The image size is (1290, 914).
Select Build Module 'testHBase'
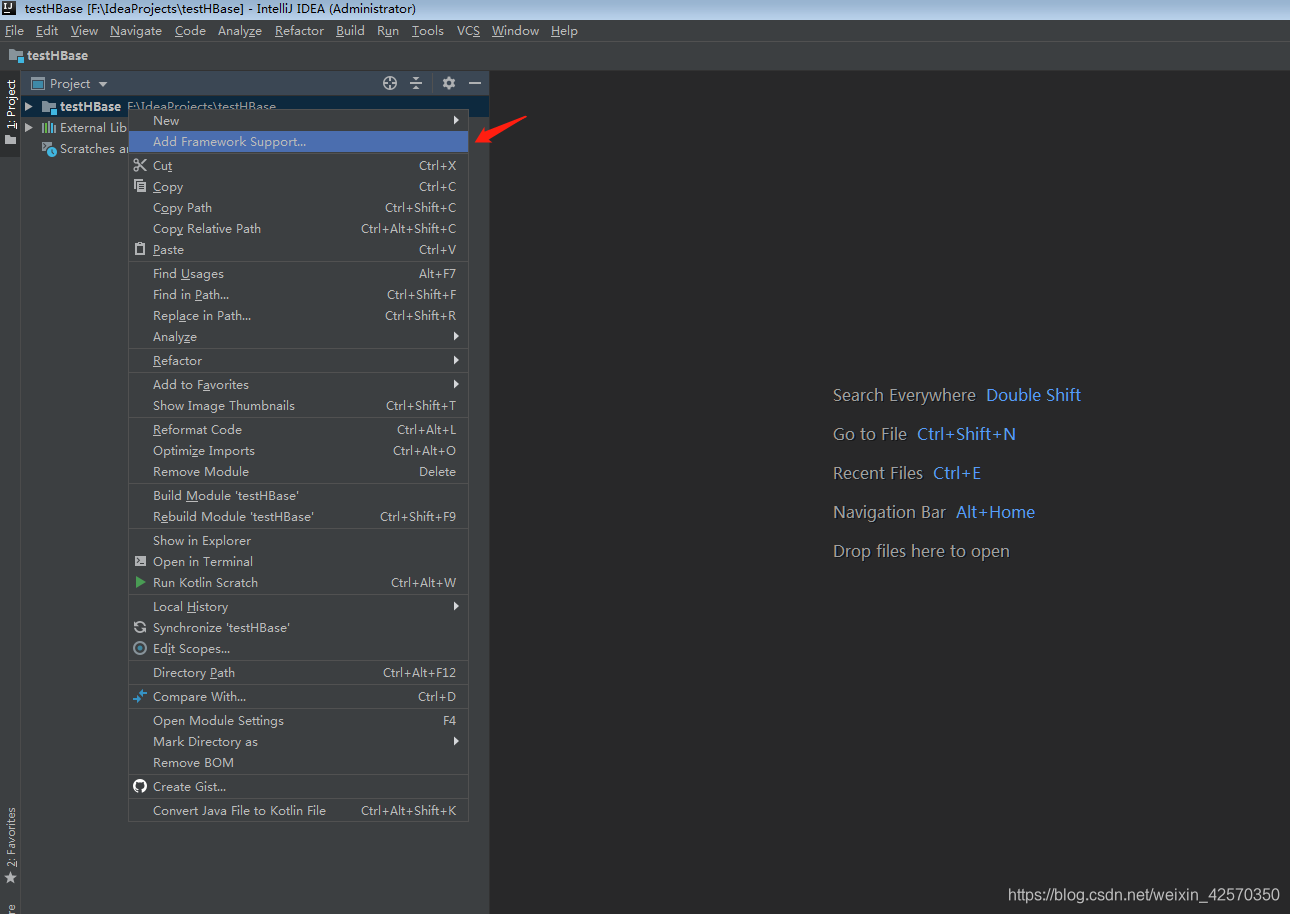pyautogui.click(x=298, y=495)
